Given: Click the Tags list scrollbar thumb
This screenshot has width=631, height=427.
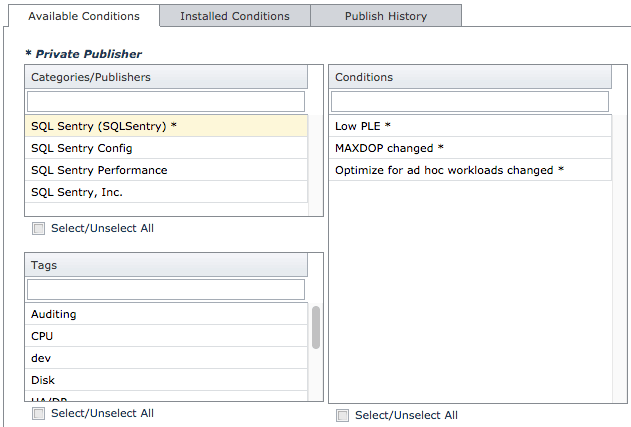Looking at the screenshot, I should [x=316, y=327].
